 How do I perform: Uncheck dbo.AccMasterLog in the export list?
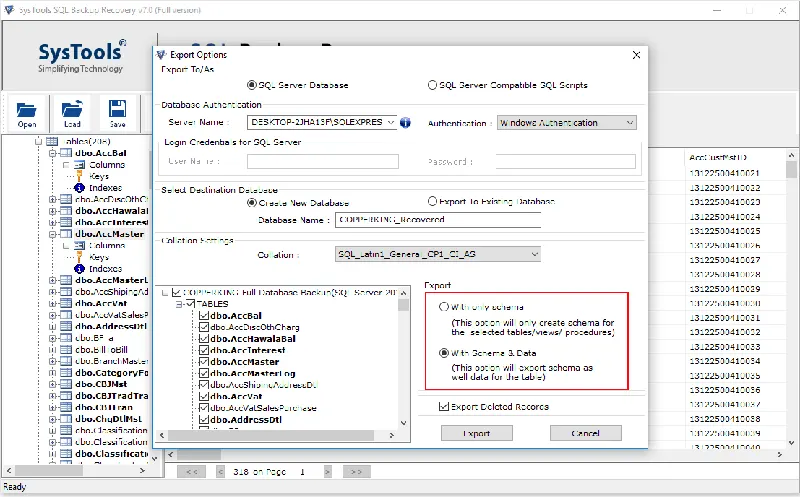(x=204, y=374)
